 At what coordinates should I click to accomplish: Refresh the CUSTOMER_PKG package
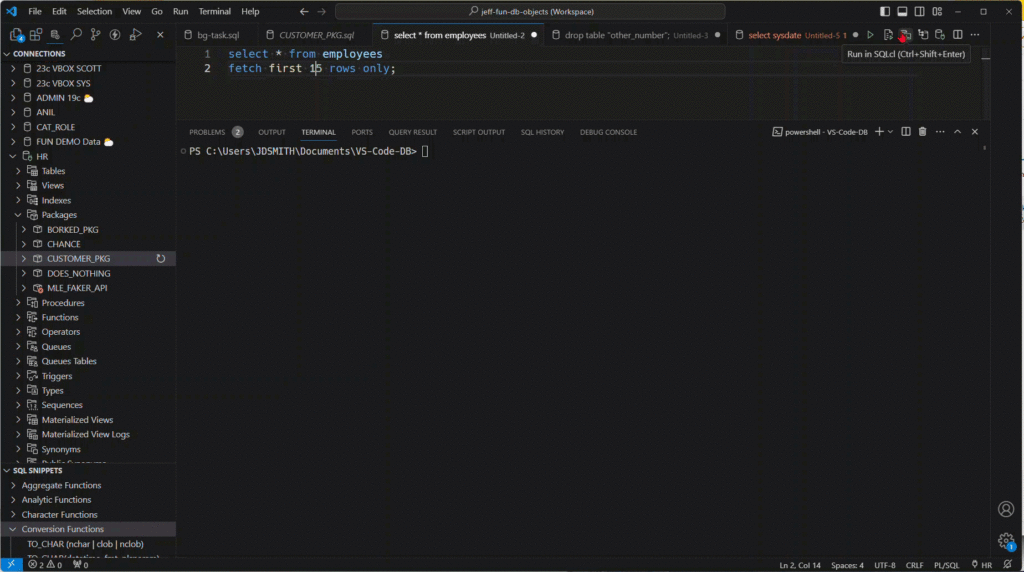(x=161, y=259)
